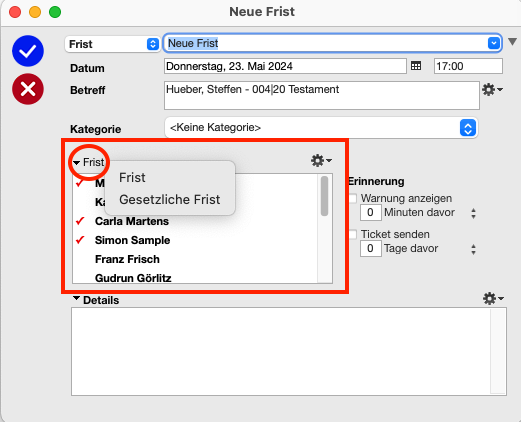Open the calendar date picker icon
The image size is (521, 422).
tap(416, 66)
